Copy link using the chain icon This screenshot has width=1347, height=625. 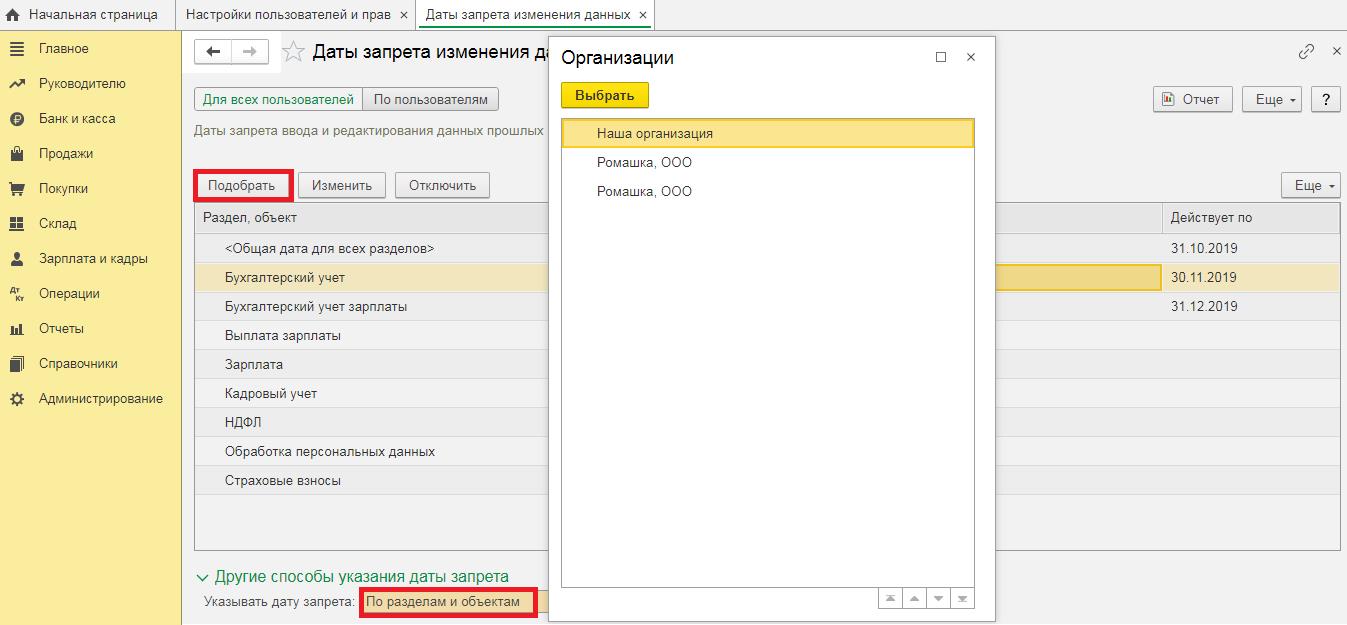point(1306,52)
